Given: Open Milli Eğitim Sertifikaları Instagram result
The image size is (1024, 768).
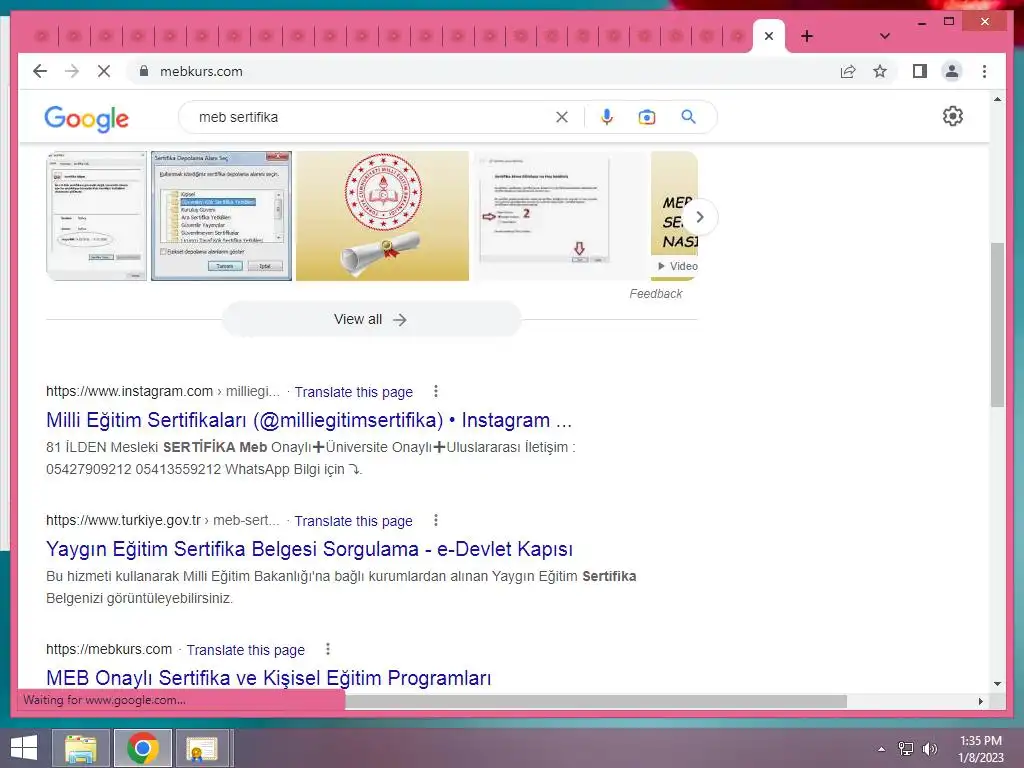Looking at the screenshot, I should 309,420.
